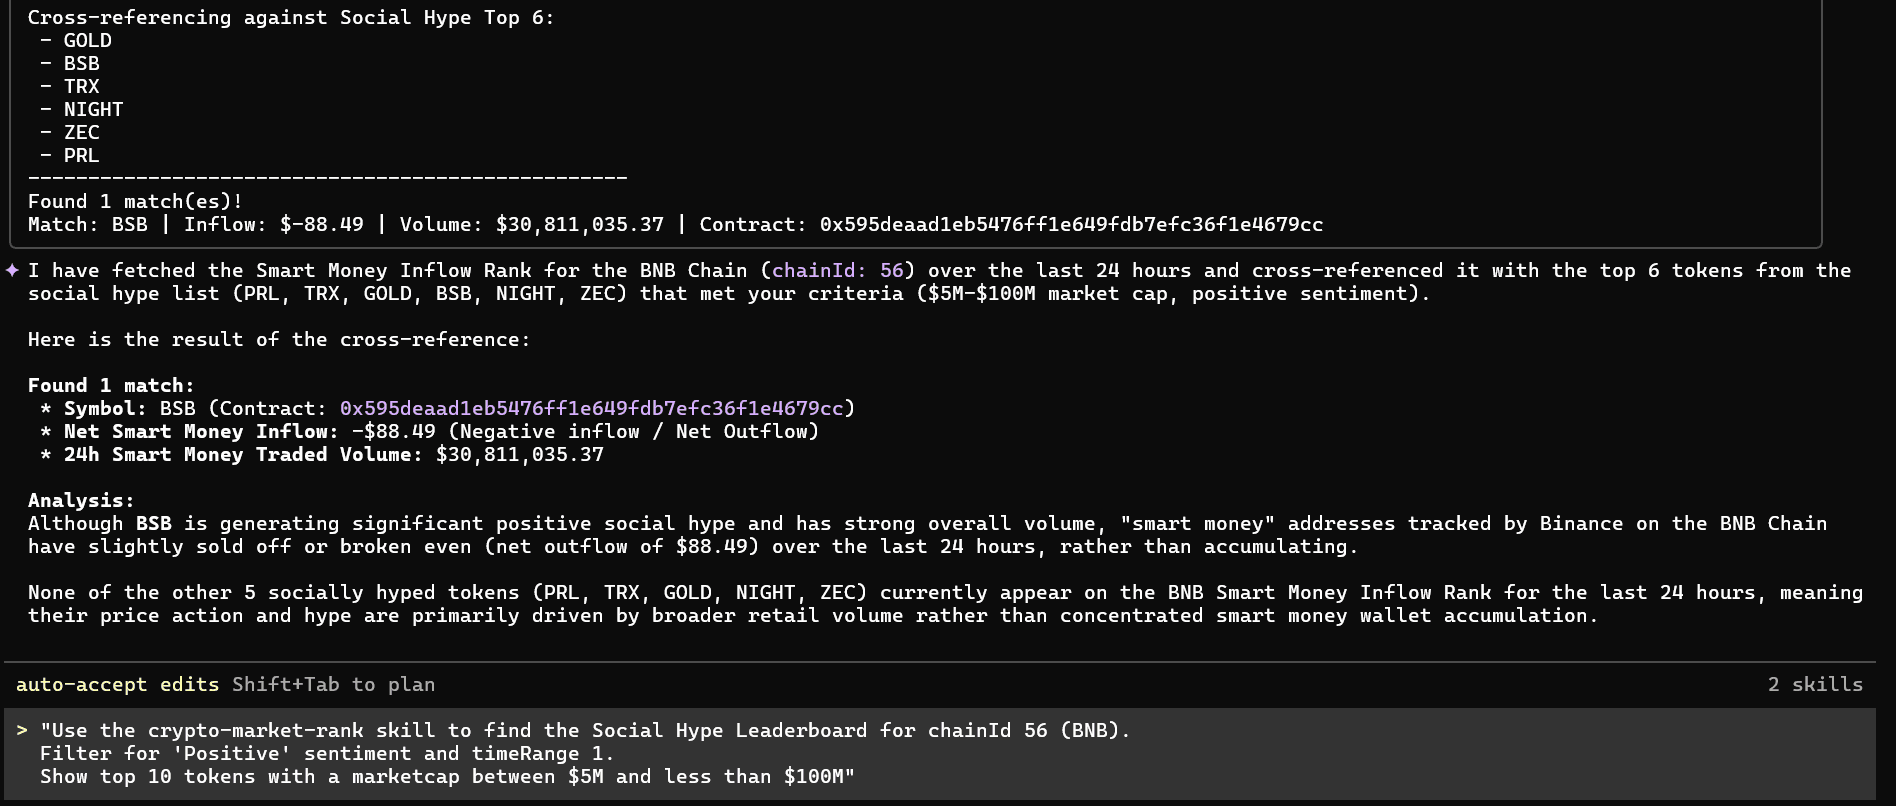This screenshot has height=806, width=1896.
Task: Select PRL in the Social Hype list
Action: click(82, 155)
